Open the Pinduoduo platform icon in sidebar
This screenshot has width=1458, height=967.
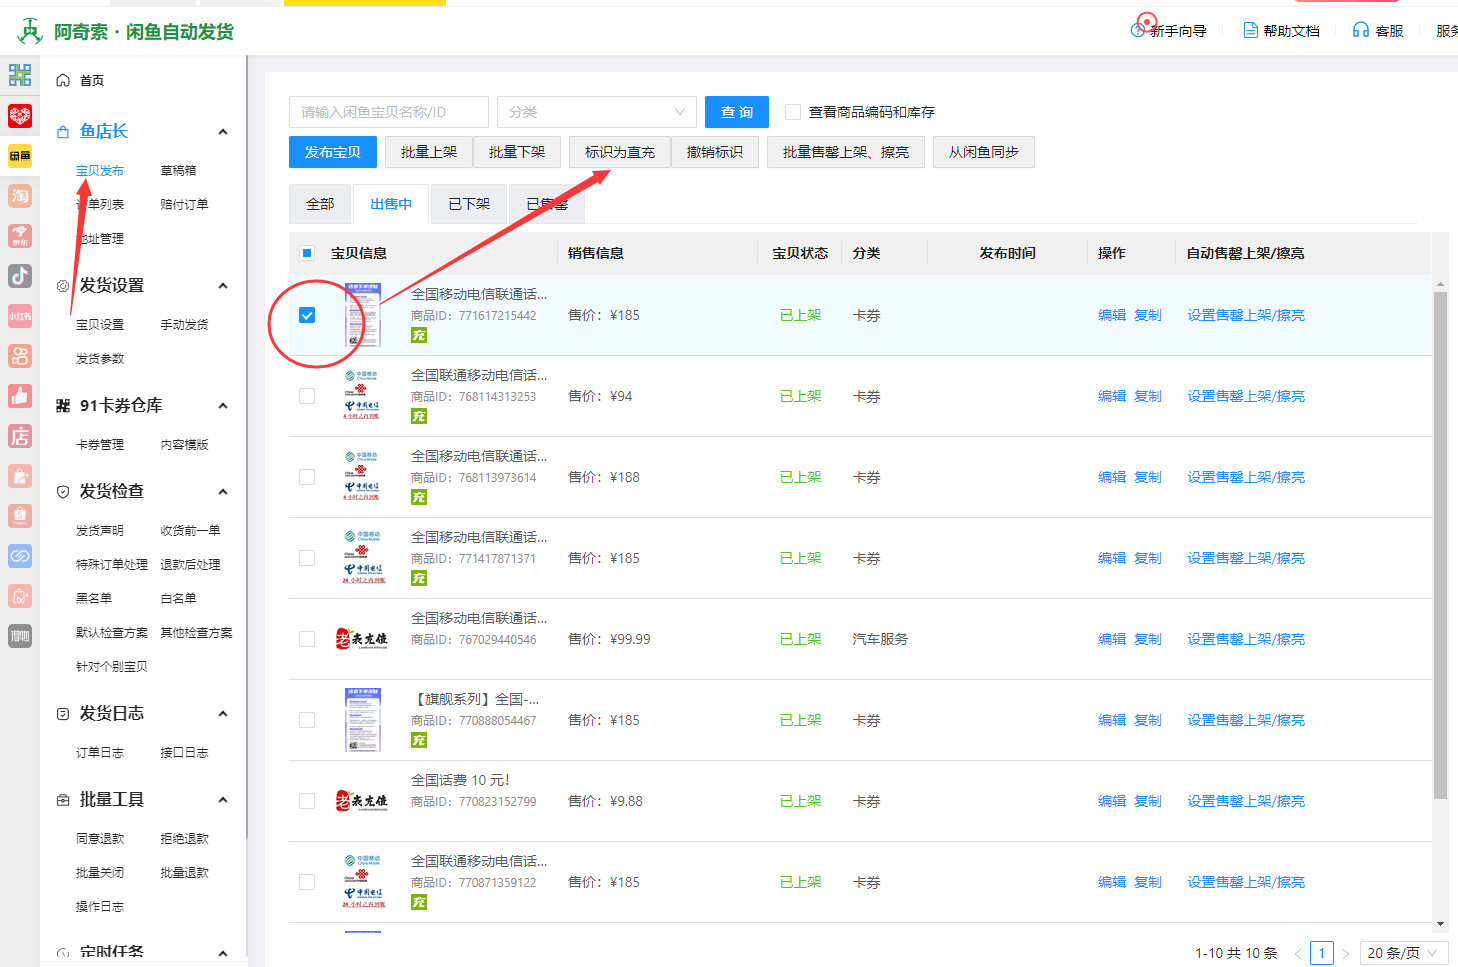click(x=20, y=116)
